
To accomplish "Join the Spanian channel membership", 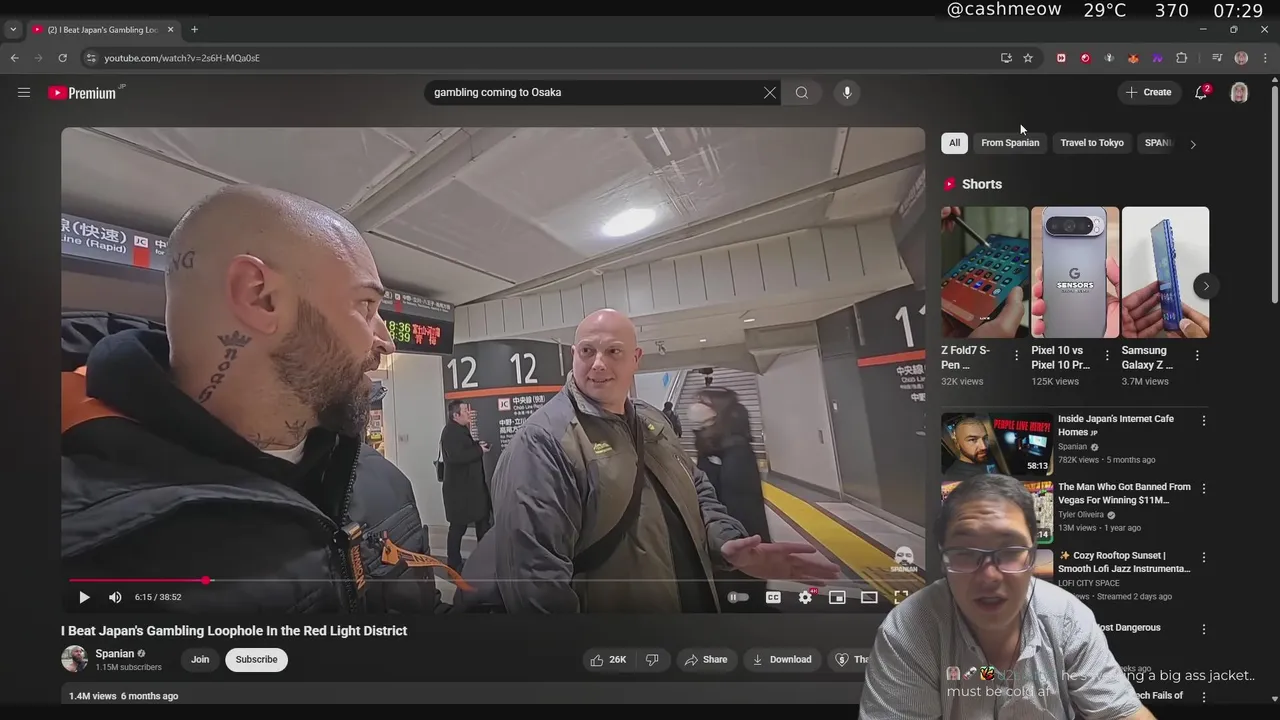I will coord(200,659).
